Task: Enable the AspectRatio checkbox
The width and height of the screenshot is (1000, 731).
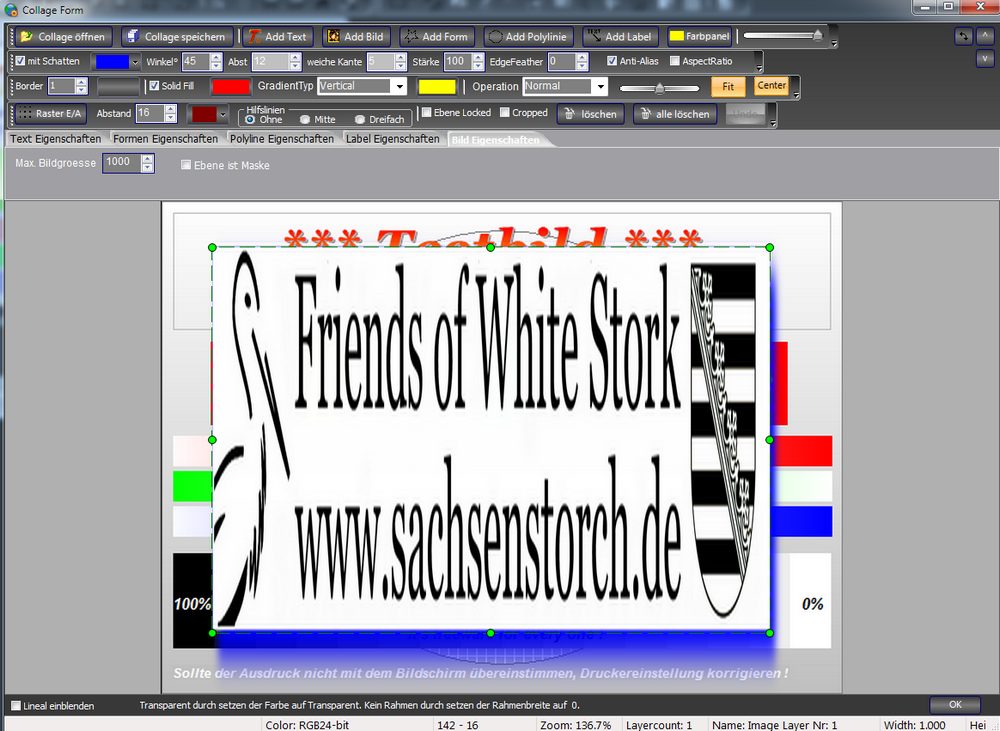Action: coord(675,61)
